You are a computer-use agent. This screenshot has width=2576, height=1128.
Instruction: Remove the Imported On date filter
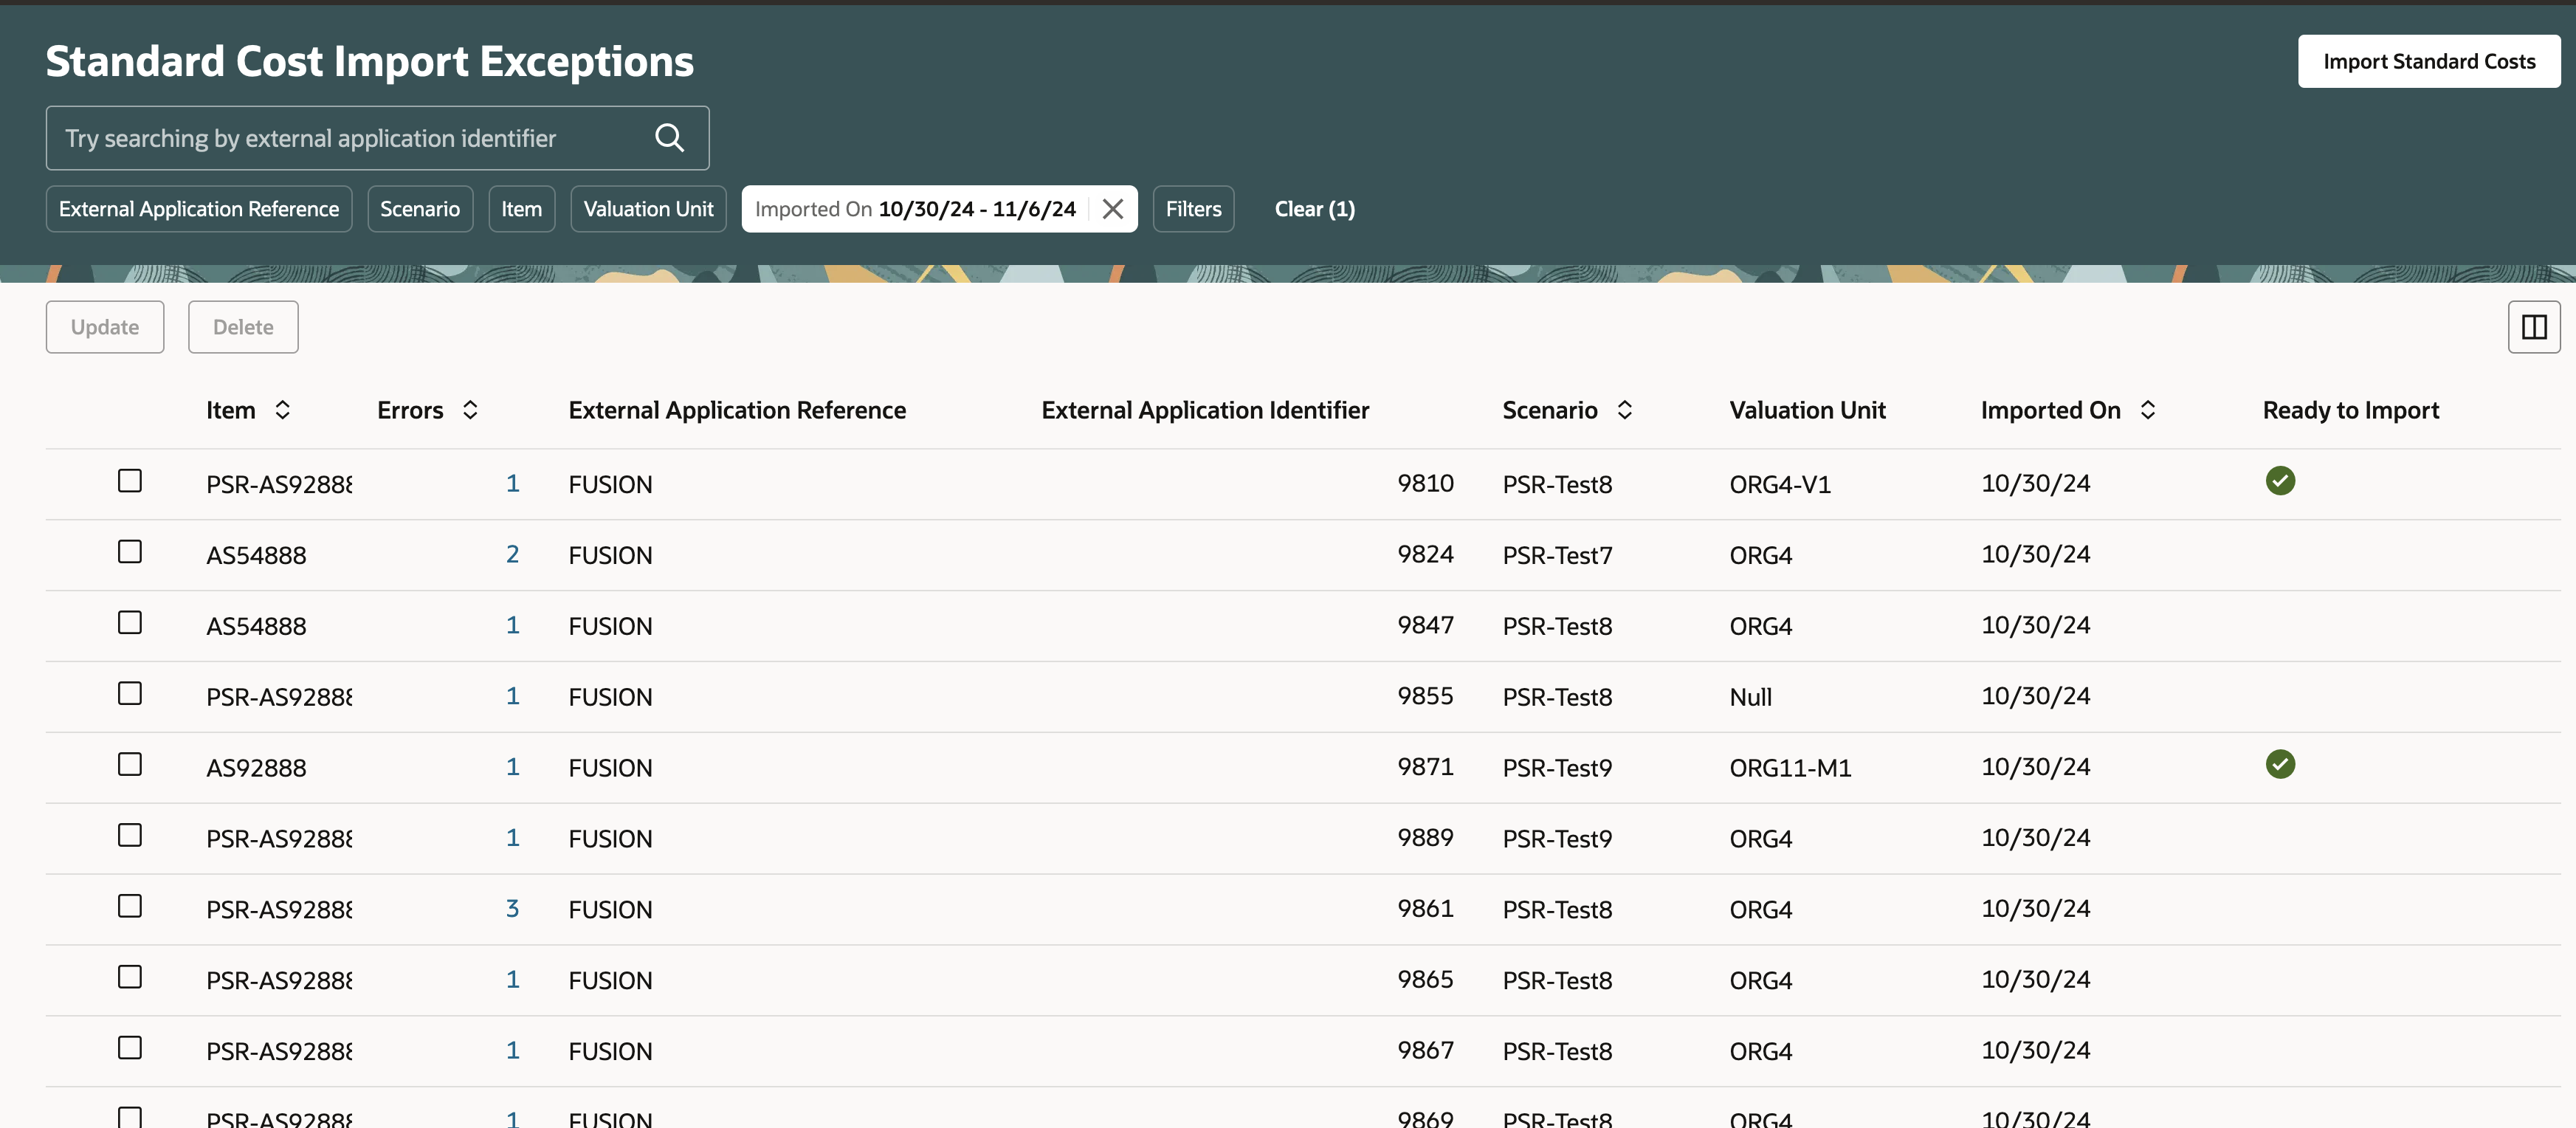[x=1112, y=209]
